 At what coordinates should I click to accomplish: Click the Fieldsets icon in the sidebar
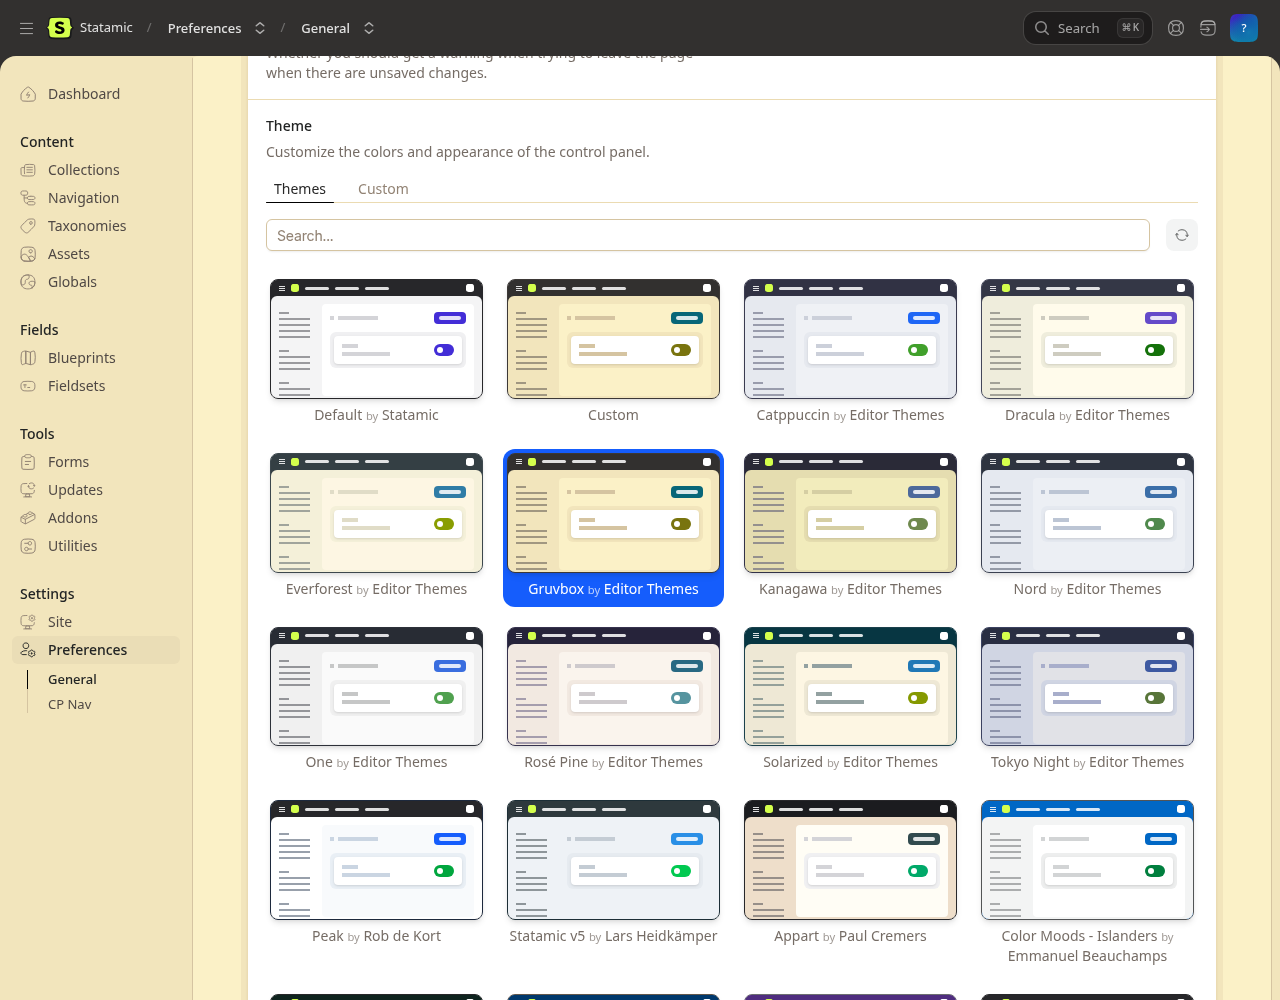click(28, 386)
